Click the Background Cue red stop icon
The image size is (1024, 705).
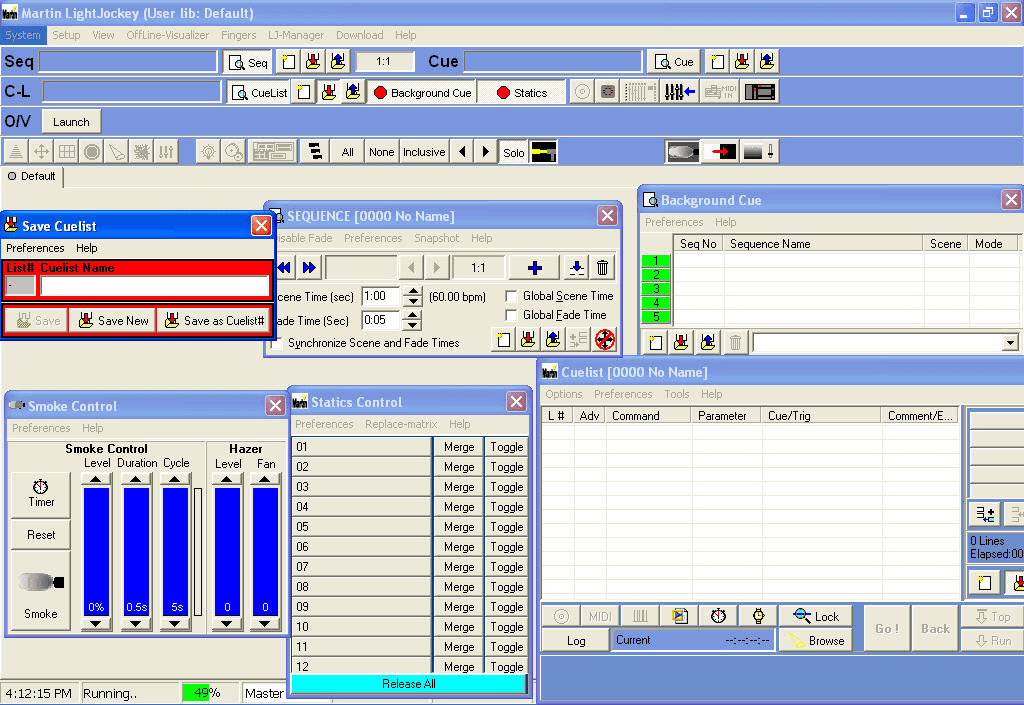380,93
